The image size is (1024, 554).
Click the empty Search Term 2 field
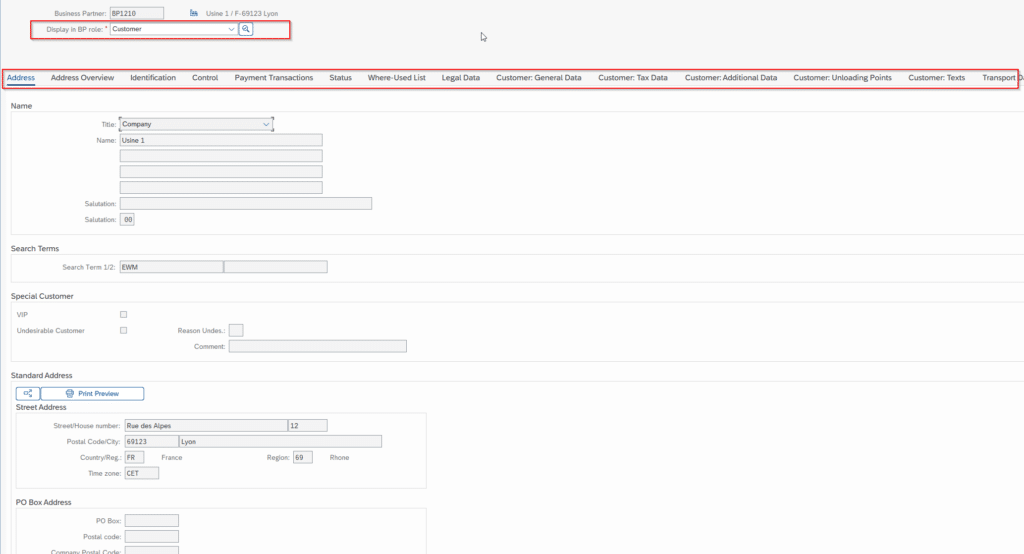tap(276, 267)
